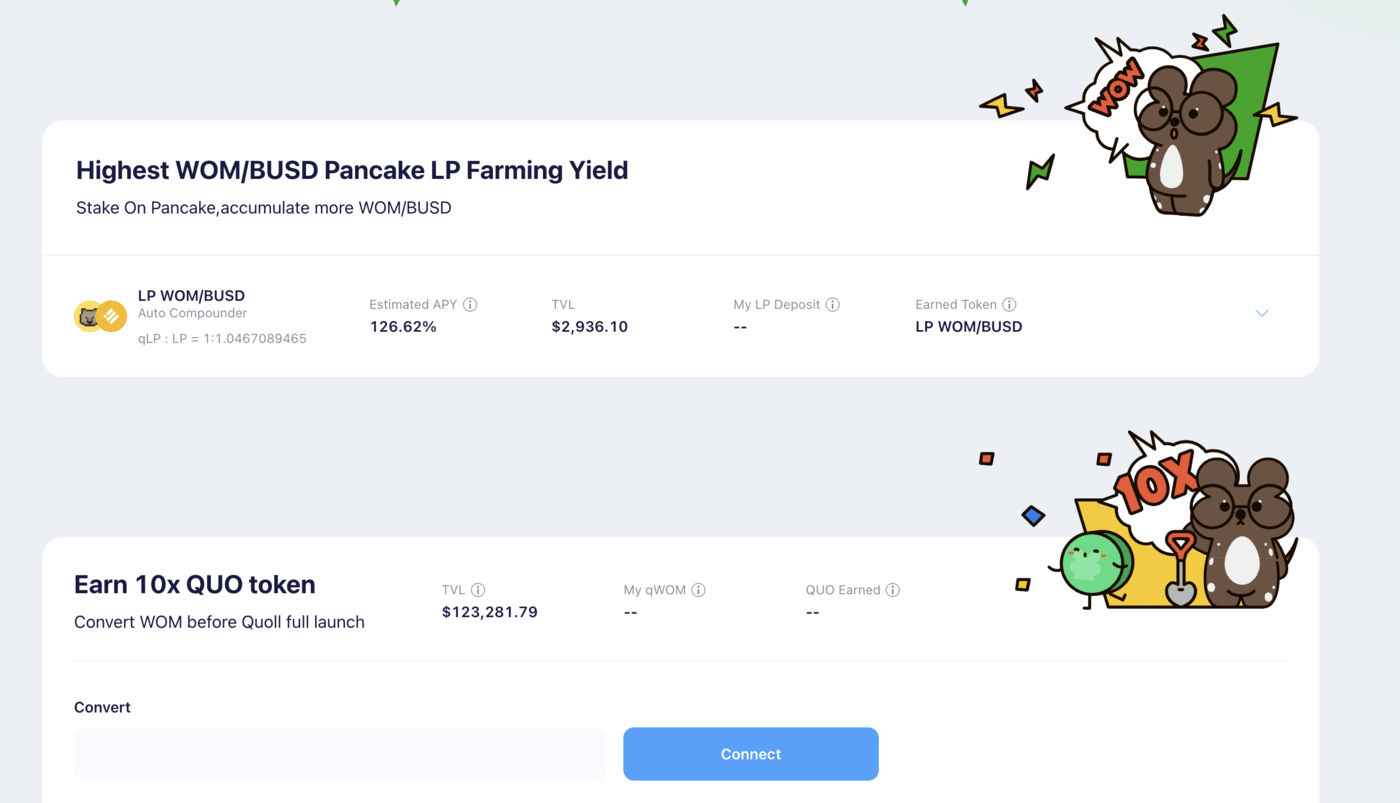Click the info icon next to My qWOM
Image resolution: width=1400 pixels, height=803 pixels.
click(698, 590)
